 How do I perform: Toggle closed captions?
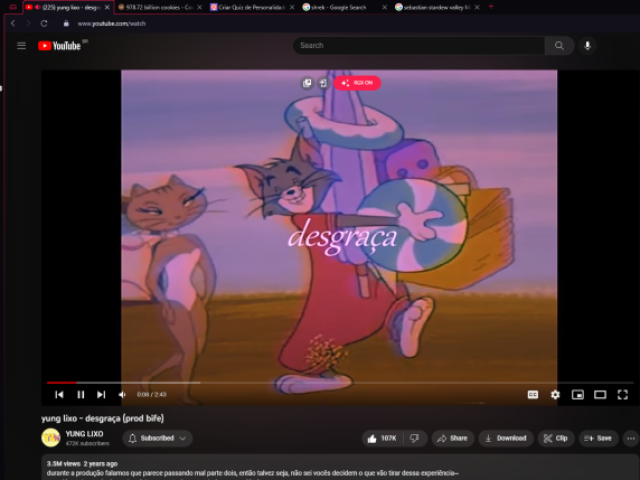[533, 394]
